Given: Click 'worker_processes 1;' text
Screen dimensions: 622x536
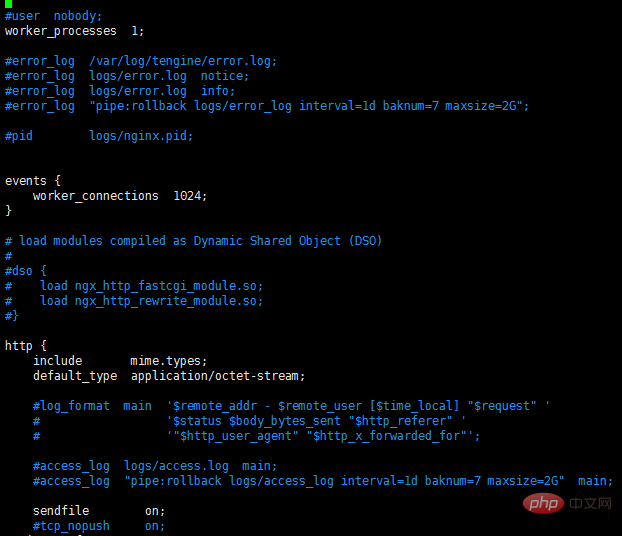Looking at the screenshot, I should 74,31.
